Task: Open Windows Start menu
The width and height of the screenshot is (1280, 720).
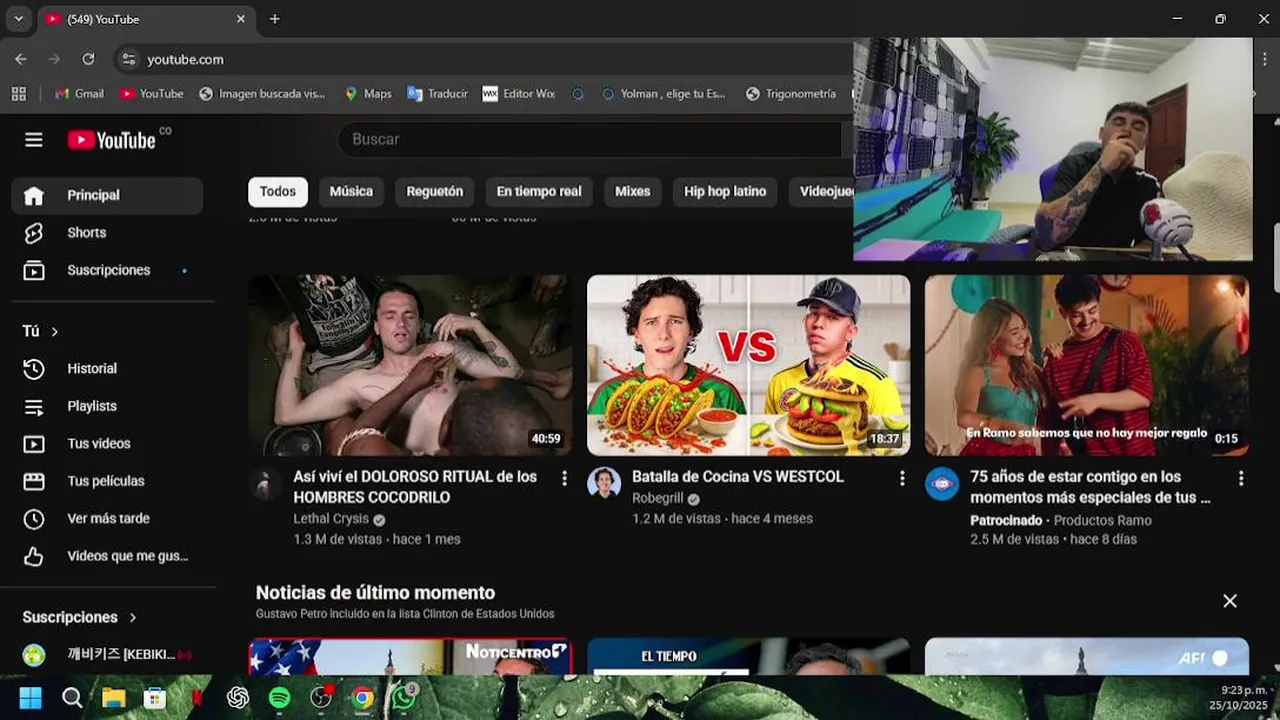Action: (31, 698)
